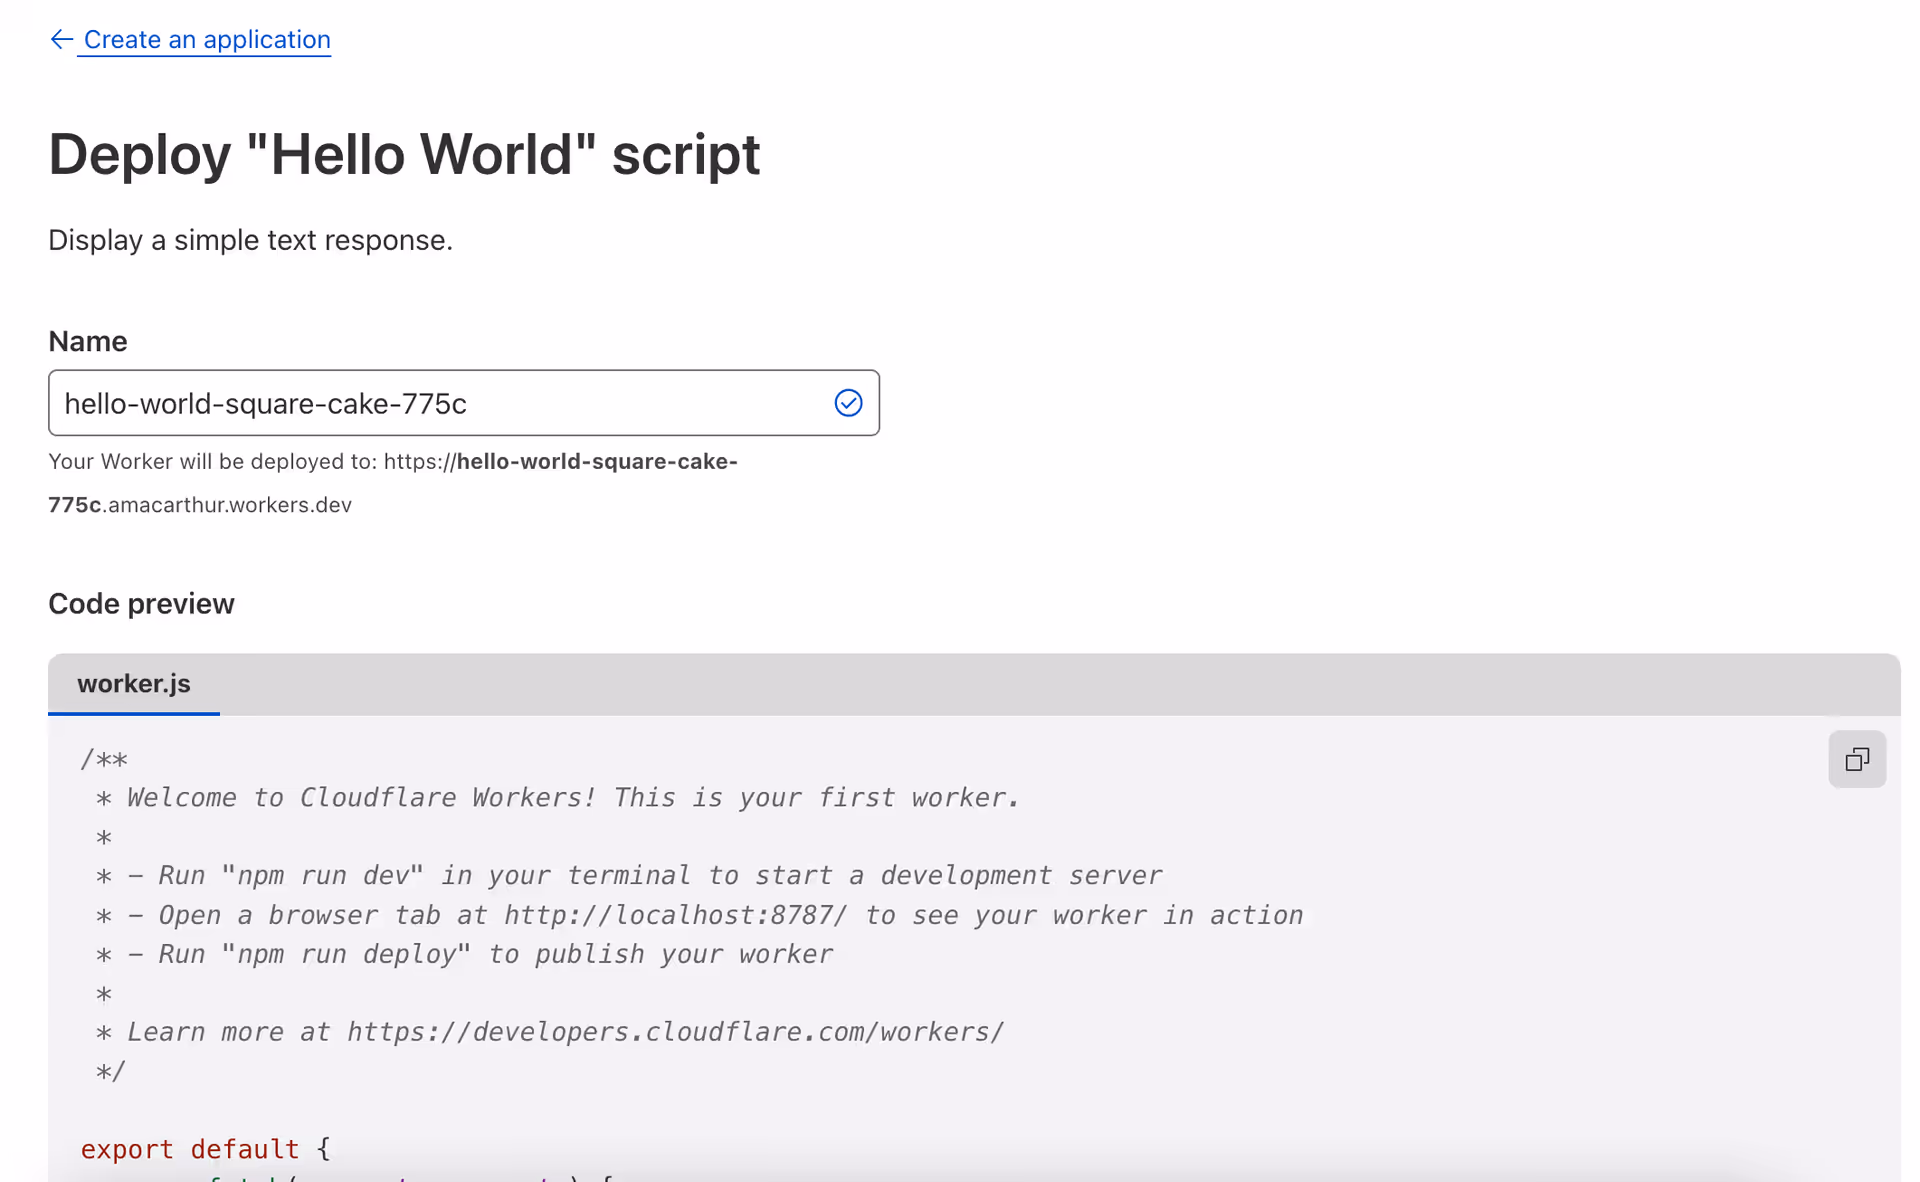Click the 'export default {' code line
Image resolution: width=1920 pixels, height=1182 pixels.
coord(205,1149)
